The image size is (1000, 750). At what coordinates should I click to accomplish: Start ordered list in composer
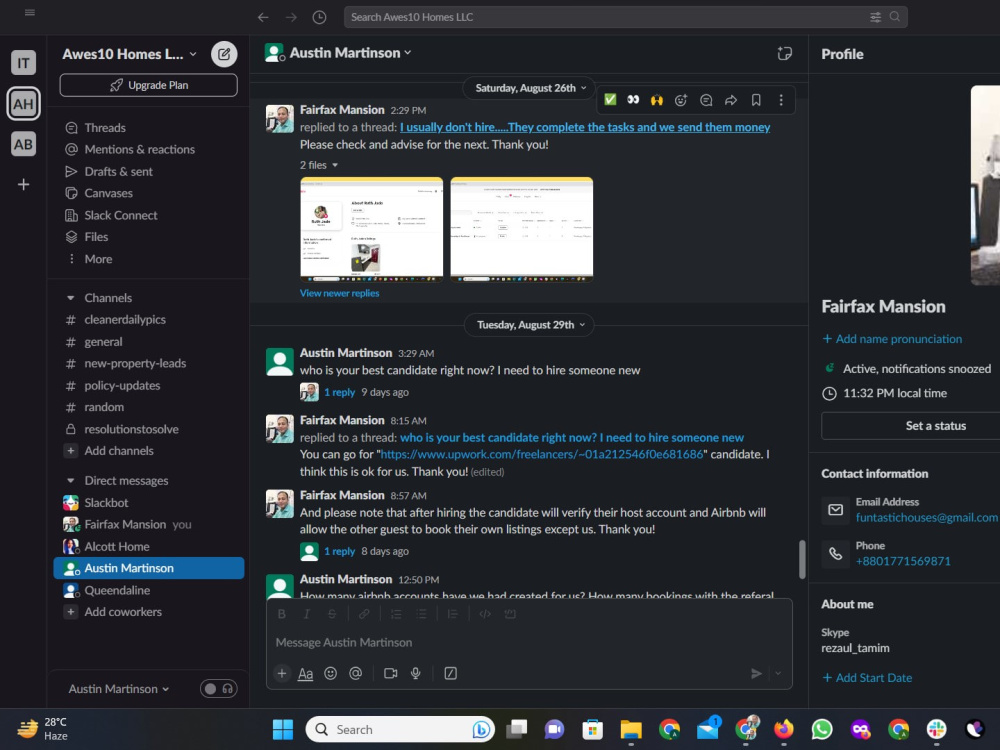click(396, 614)
